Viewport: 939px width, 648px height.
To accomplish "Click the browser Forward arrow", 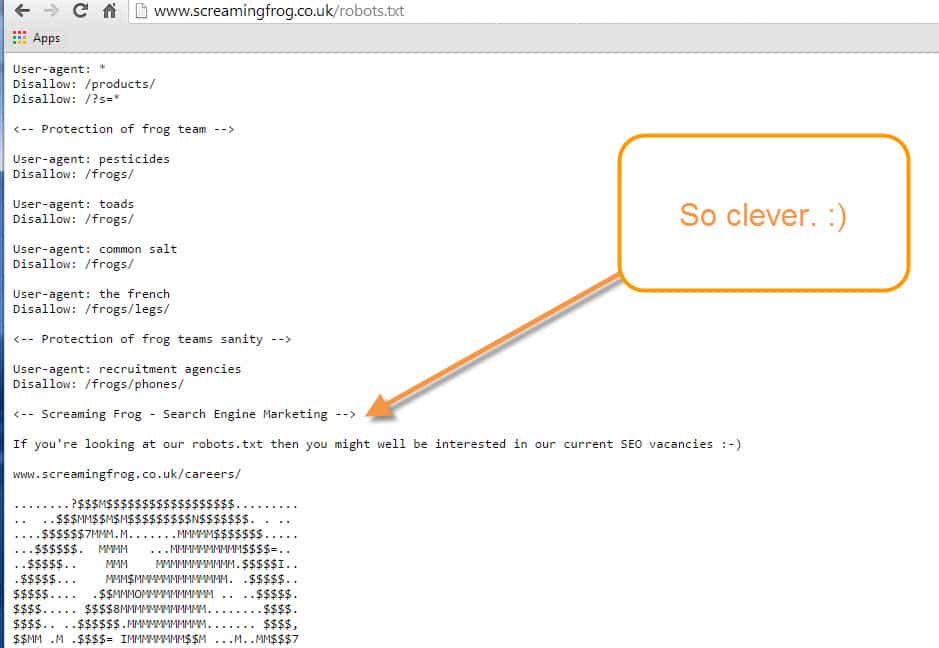I will click(52, 10).
